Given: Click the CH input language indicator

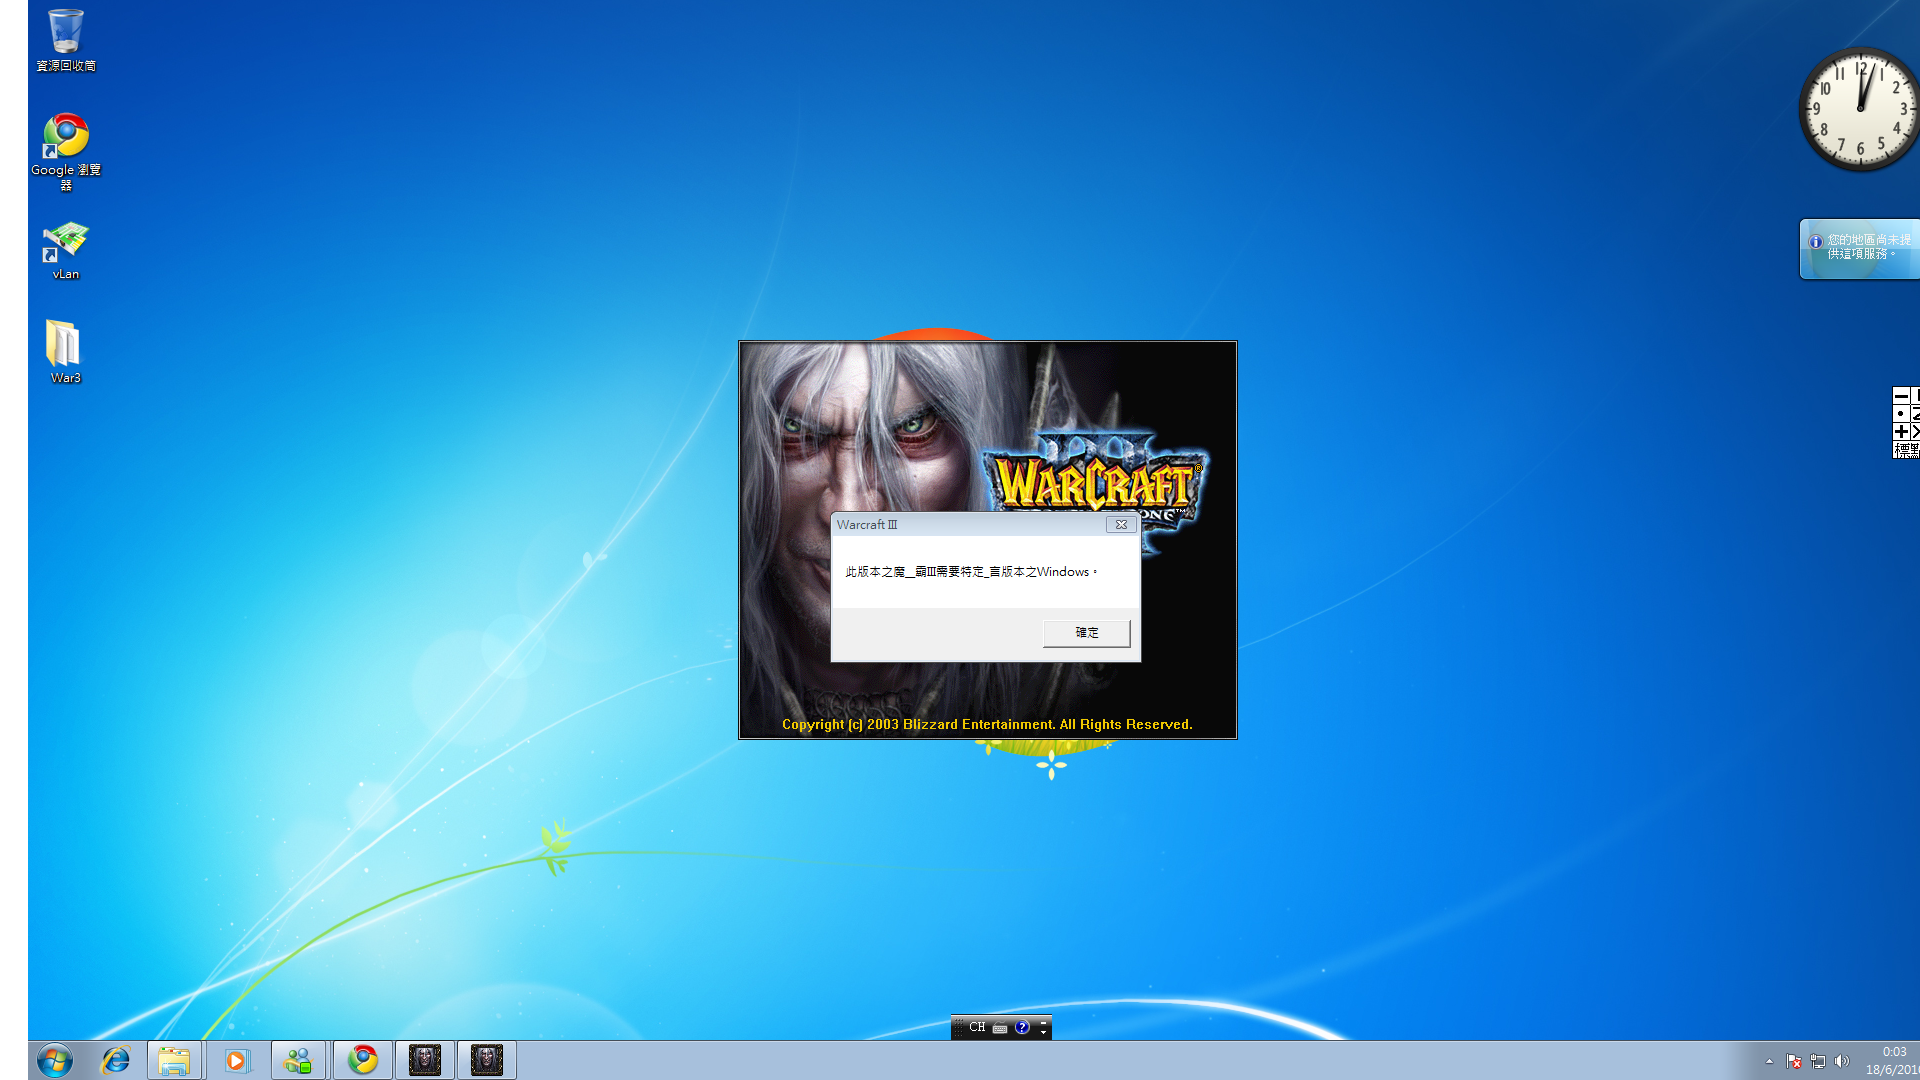Looking at the screenshot, I should point(977,1027).
